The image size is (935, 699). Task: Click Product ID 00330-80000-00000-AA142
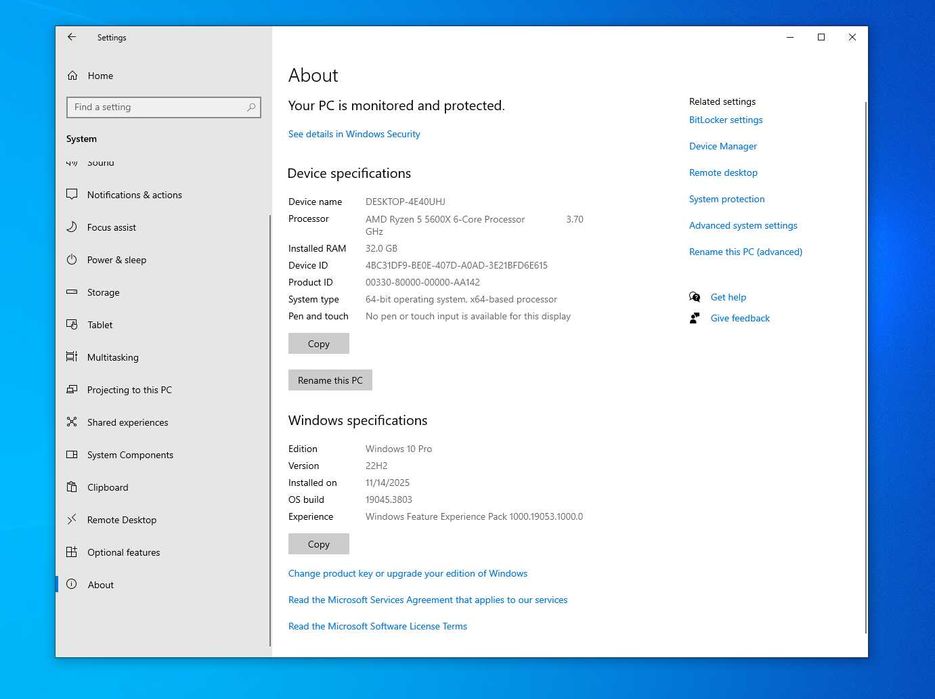(x=422, y=282)
